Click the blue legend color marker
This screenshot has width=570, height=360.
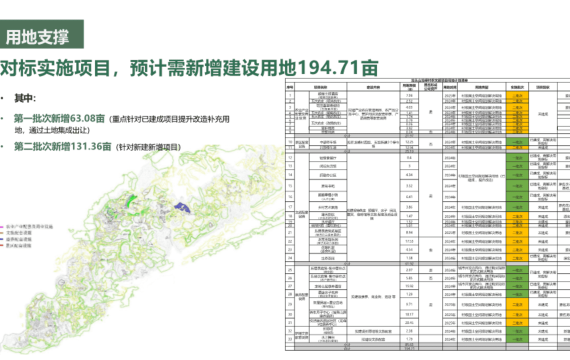tap(2, 239)
